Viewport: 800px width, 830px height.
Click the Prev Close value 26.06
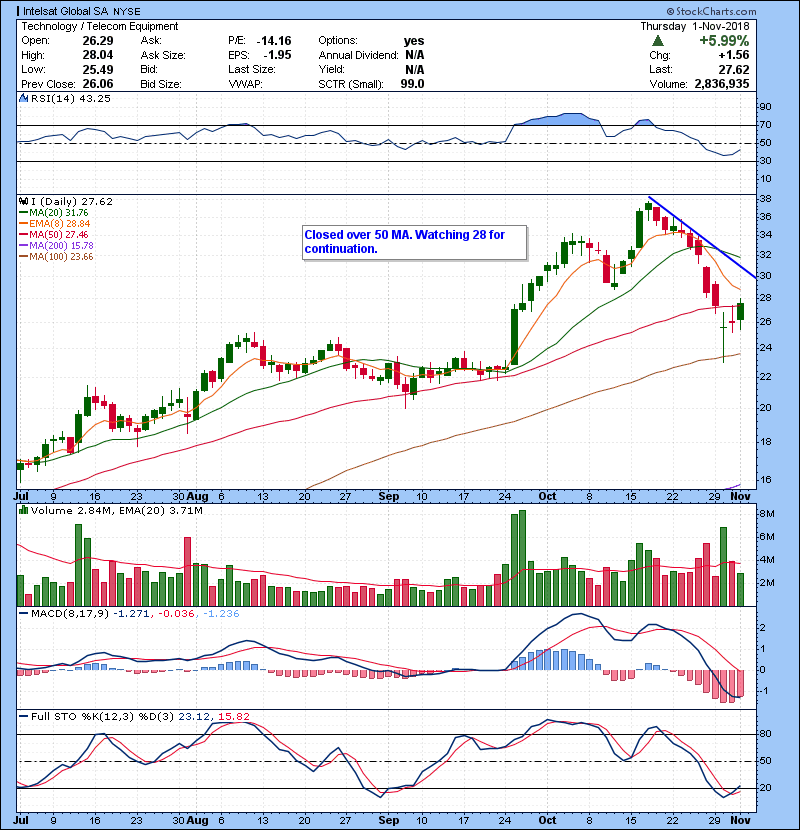click(x=98, y=84)
